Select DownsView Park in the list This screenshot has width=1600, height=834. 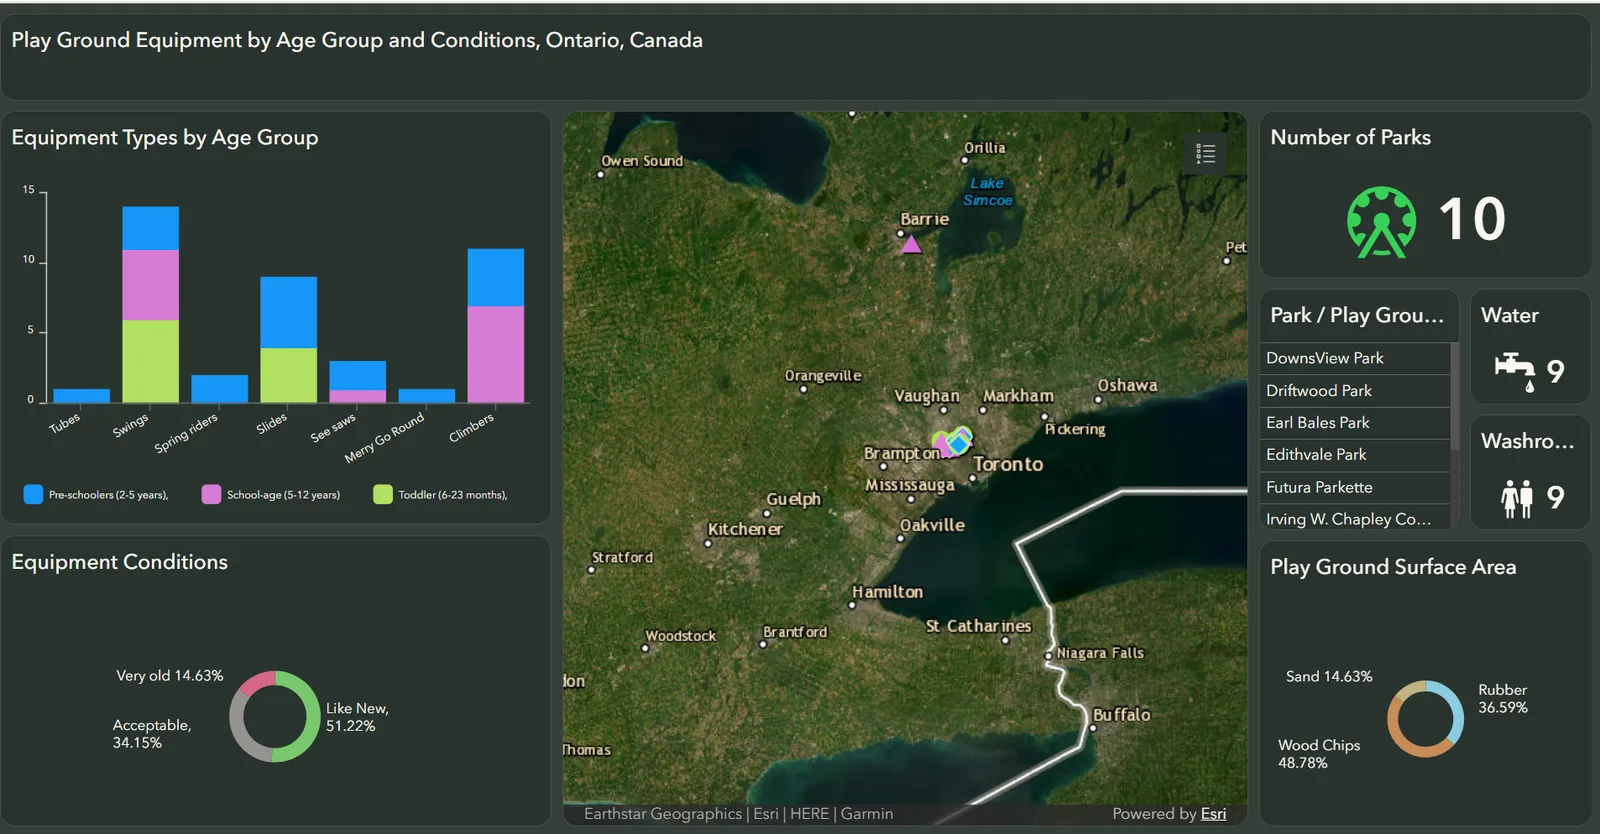point(1355,358)
